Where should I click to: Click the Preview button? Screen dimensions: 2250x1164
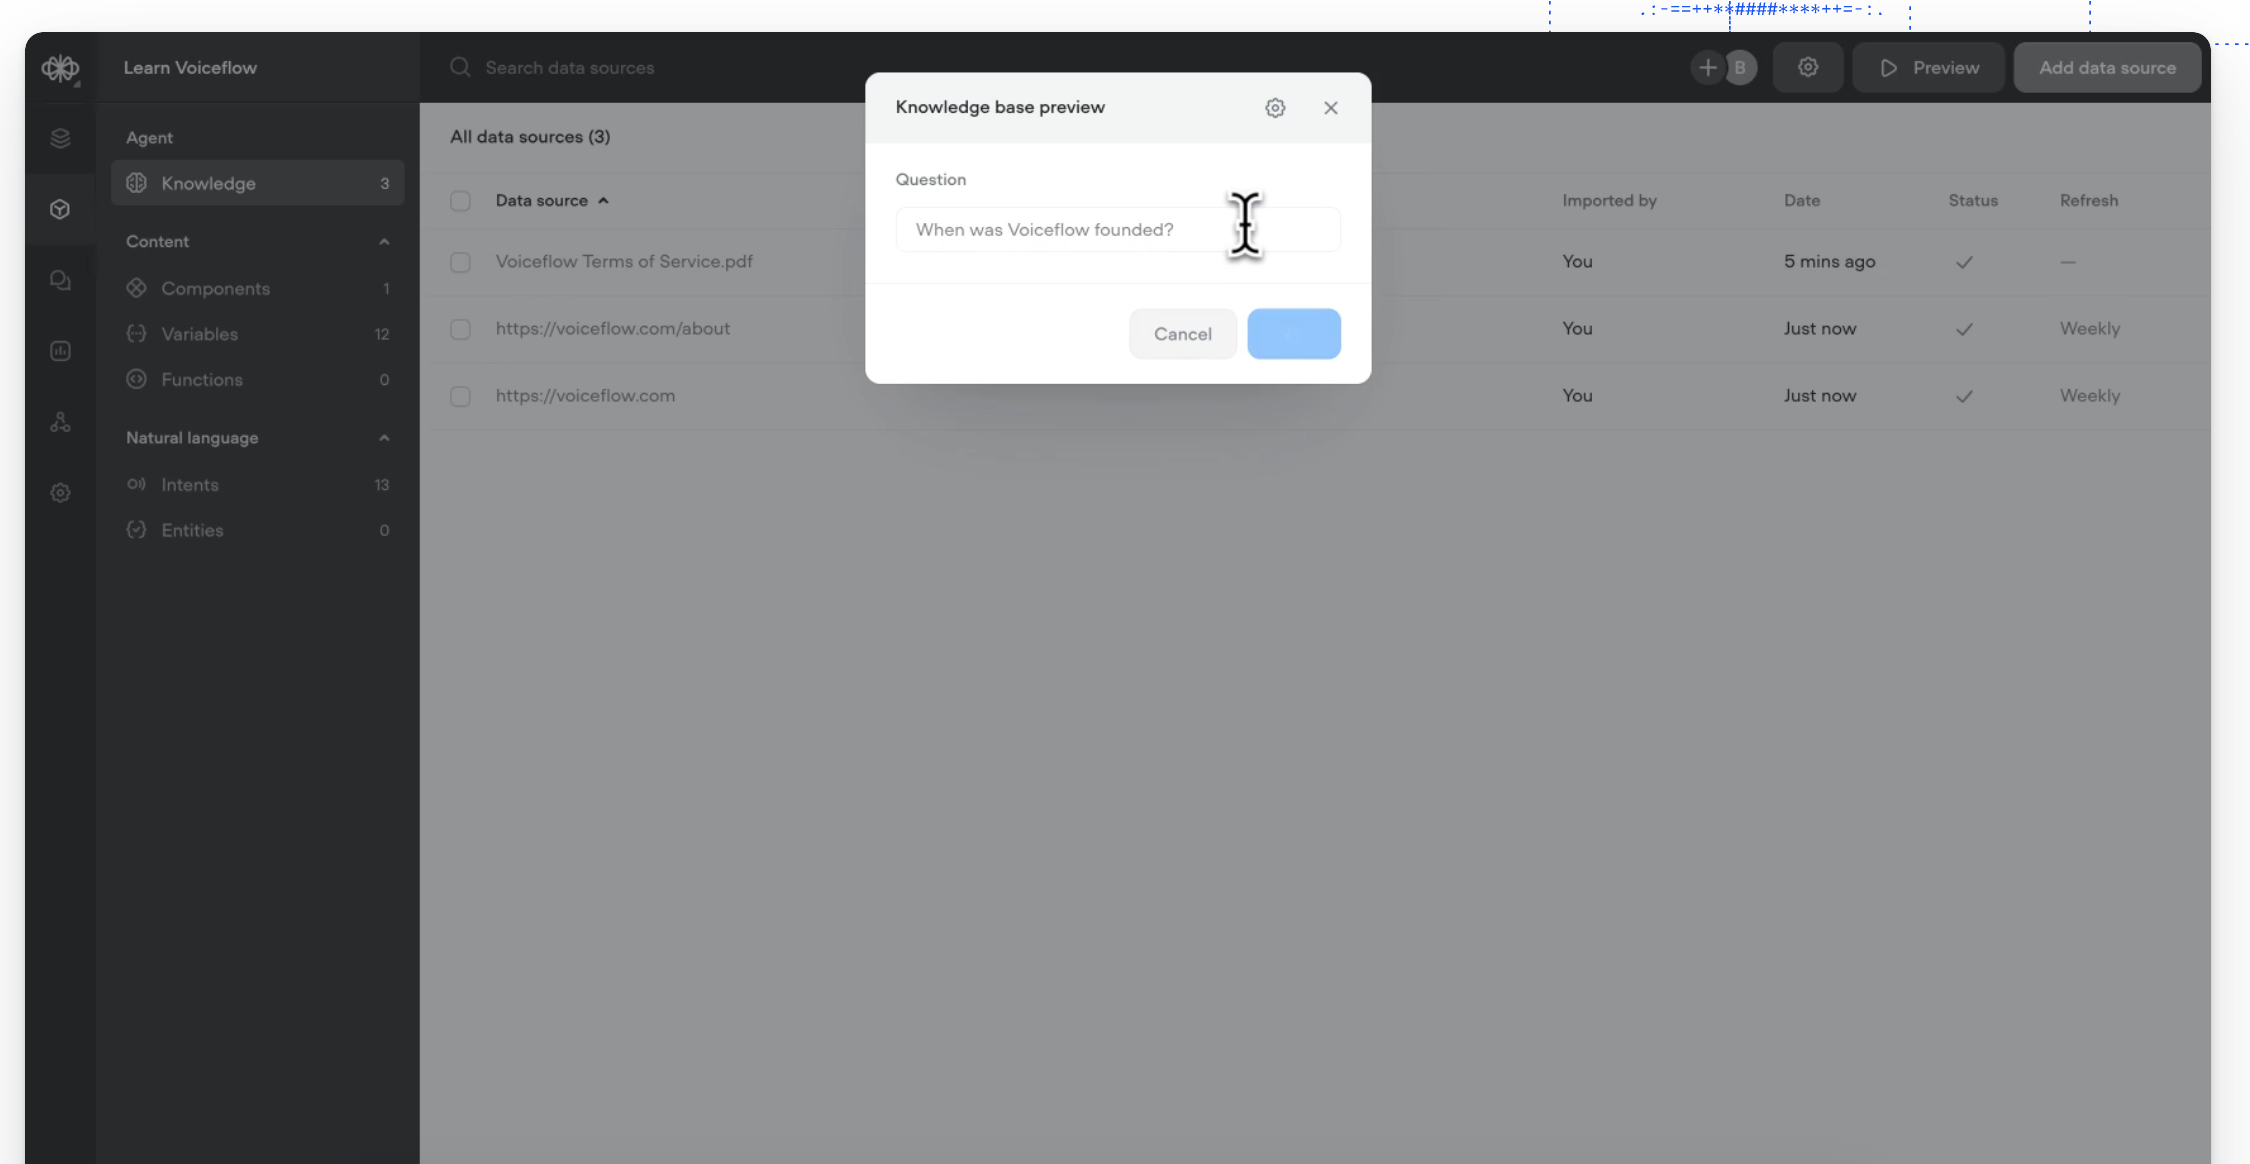1929,67
